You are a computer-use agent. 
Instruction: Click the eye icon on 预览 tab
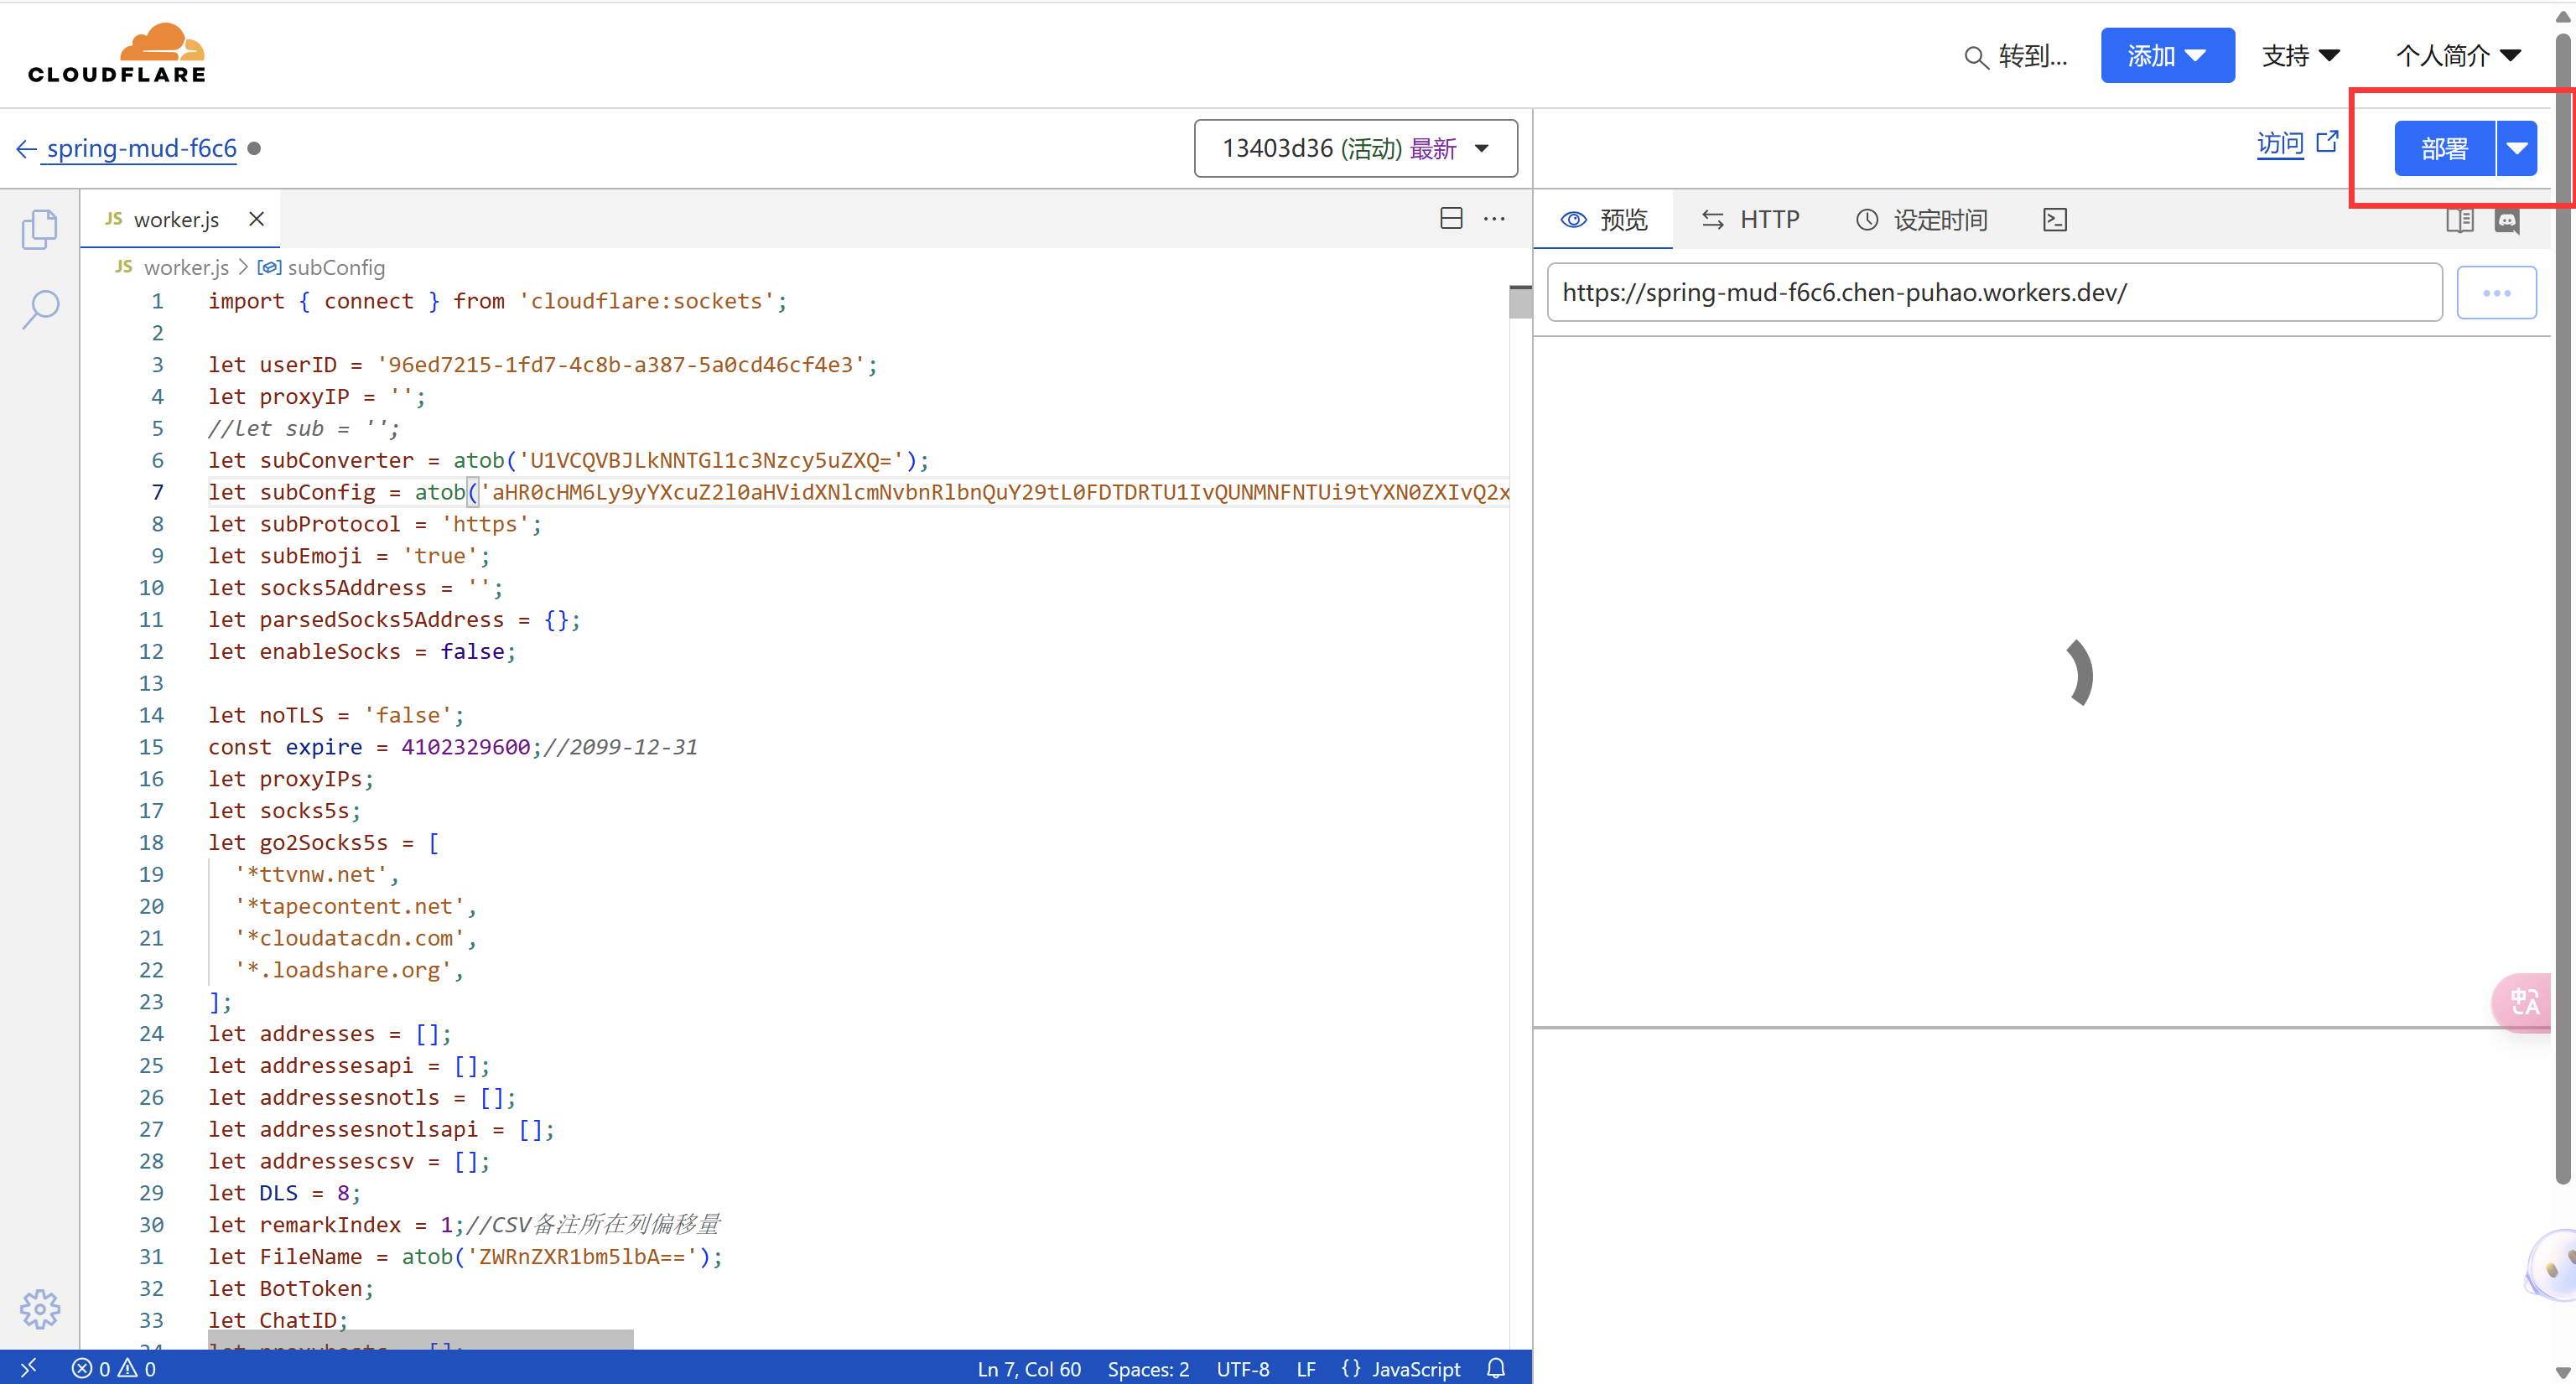pyautogui.click(x=1573, y=220)
